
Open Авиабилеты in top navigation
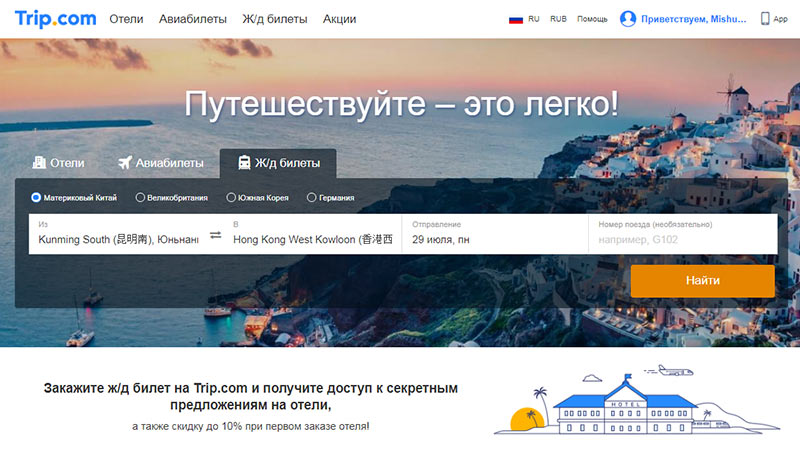(193, 19)
